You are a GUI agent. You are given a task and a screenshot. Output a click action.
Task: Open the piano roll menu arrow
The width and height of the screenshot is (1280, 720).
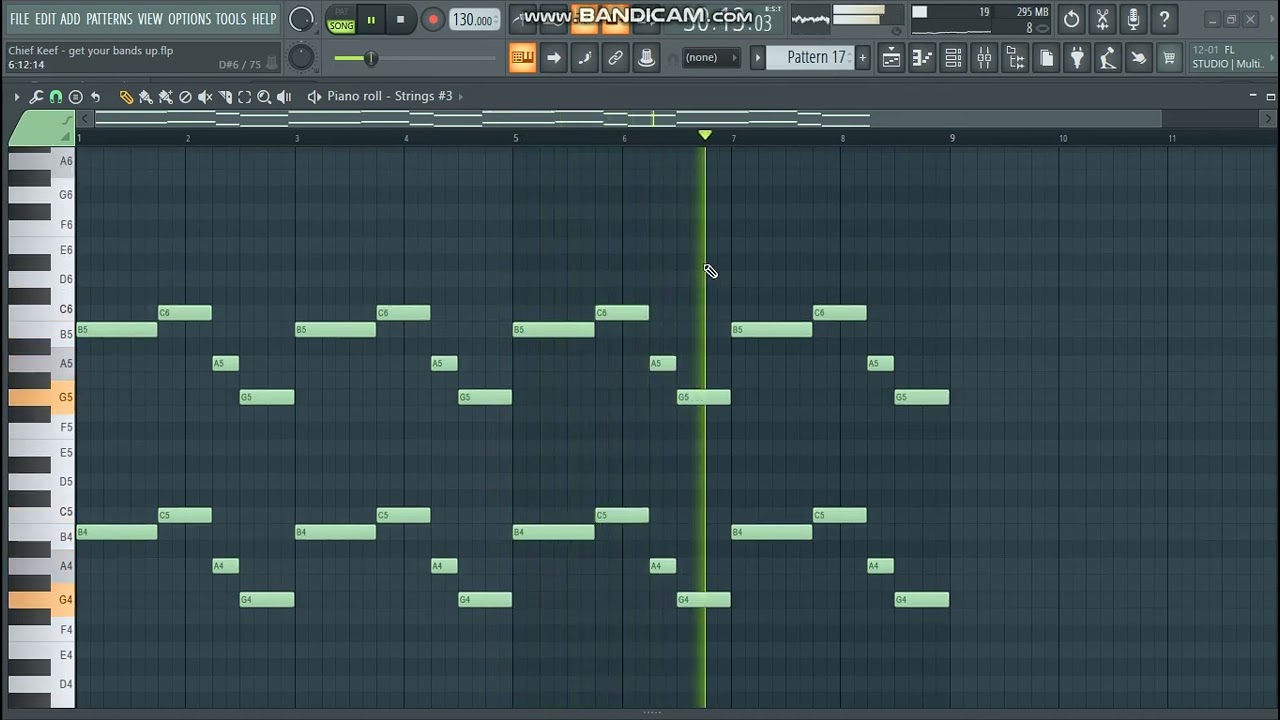click(x=17, y=97)
